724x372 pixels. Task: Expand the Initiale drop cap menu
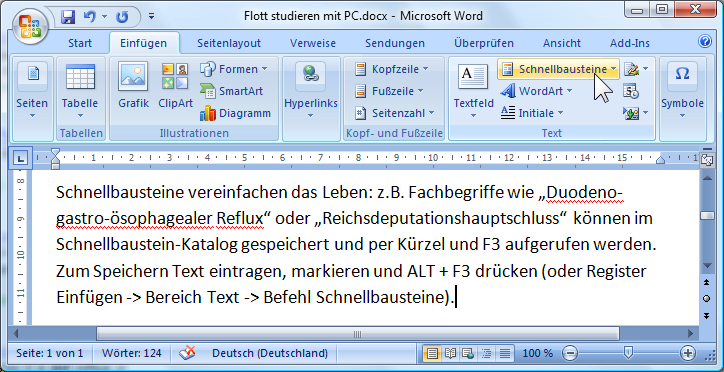pyautogui.click(x=532, y=113)
